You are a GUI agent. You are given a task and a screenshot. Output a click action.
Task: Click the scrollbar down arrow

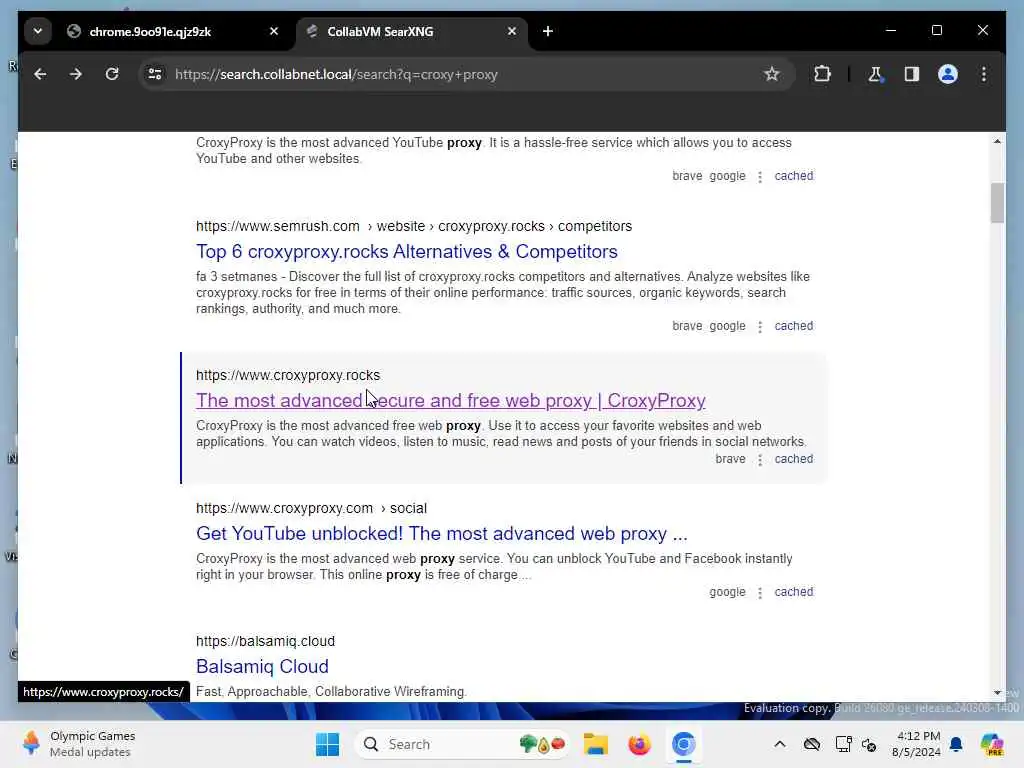pyautogui.click(x=997, y=693)
